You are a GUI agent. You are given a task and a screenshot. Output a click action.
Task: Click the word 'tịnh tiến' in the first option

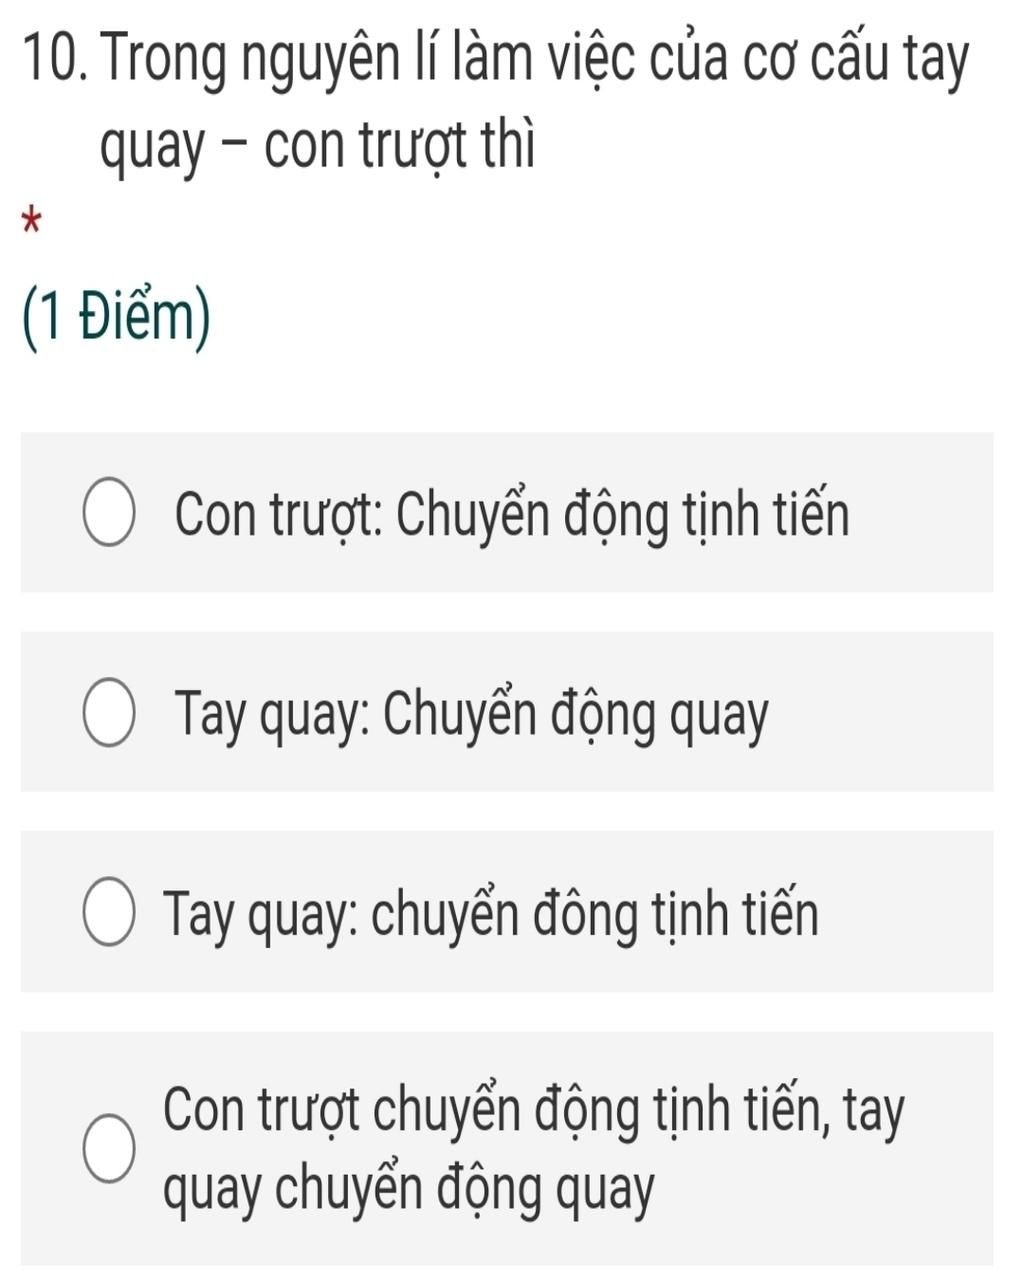click(766, 517)
